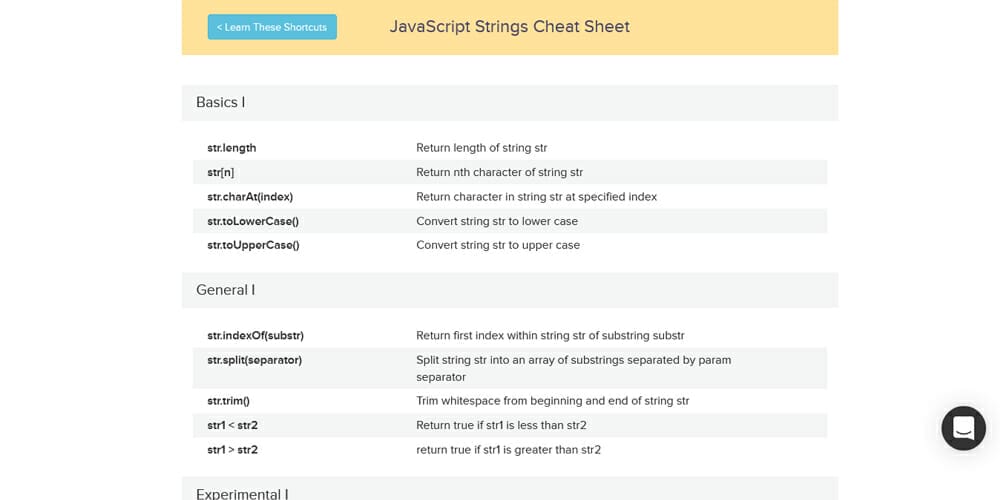Click the General I section header

point(510,290)
